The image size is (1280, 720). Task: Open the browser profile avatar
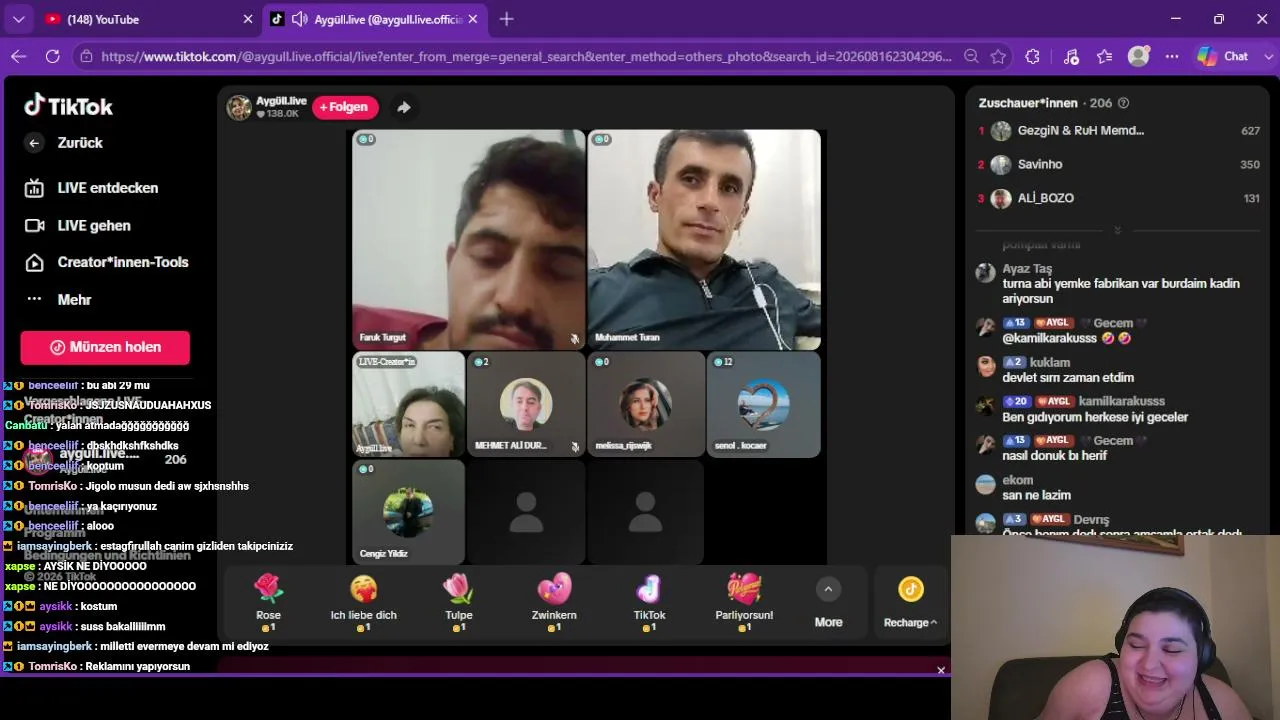click(x=1138, y=57)
